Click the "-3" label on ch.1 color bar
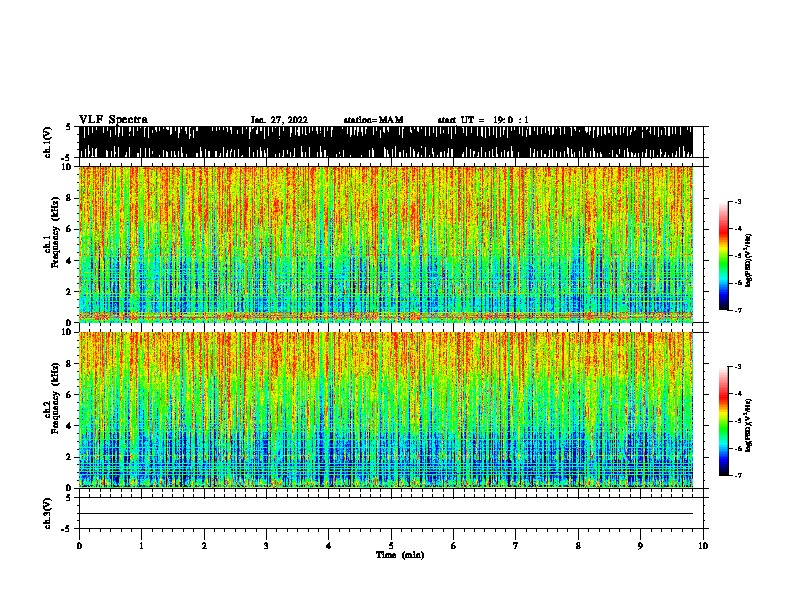Screen dimensions: 792x612 (738, 201)
